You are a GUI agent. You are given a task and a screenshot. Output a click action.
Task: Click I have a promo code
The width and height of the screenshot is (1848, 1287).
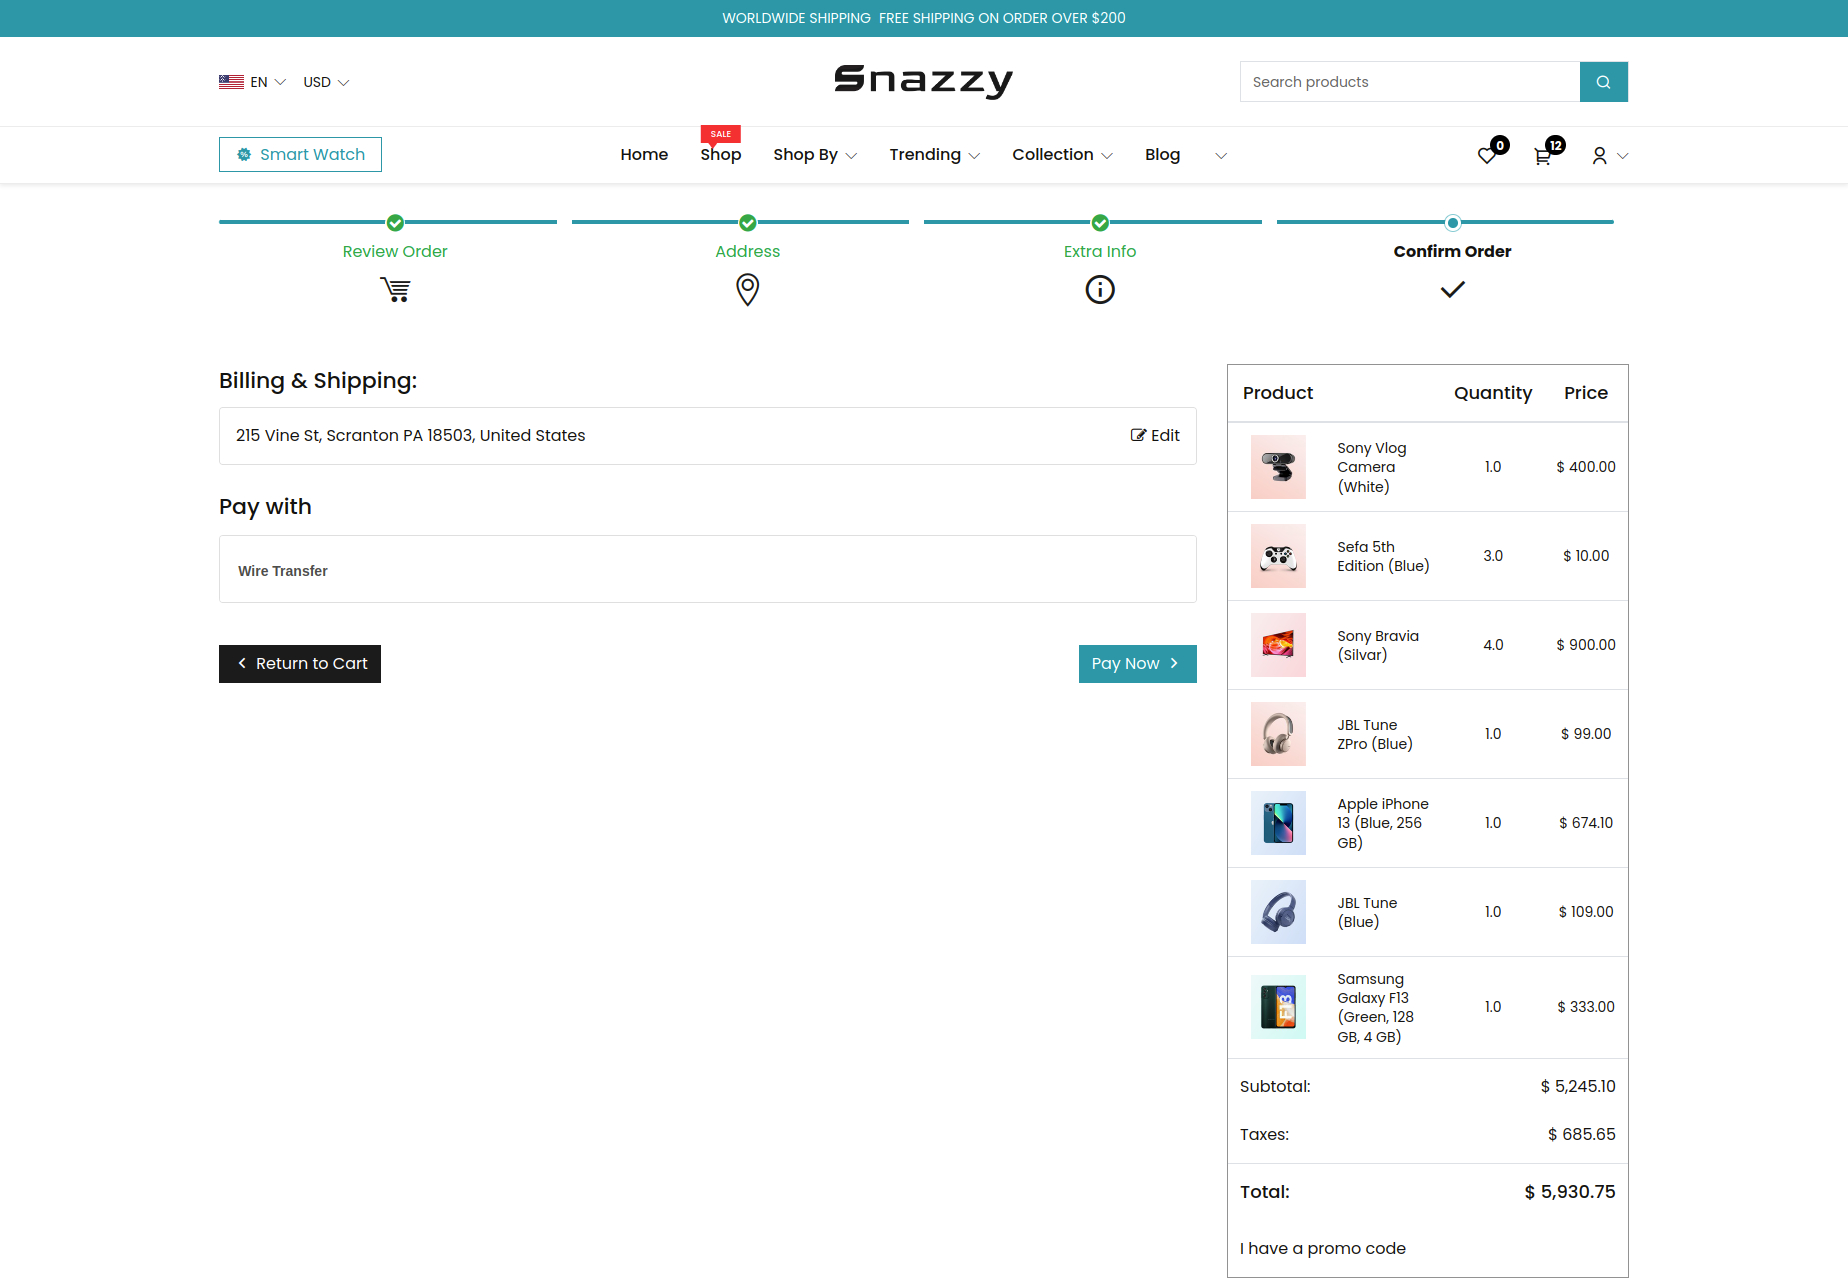[x=1322, y=1248]
